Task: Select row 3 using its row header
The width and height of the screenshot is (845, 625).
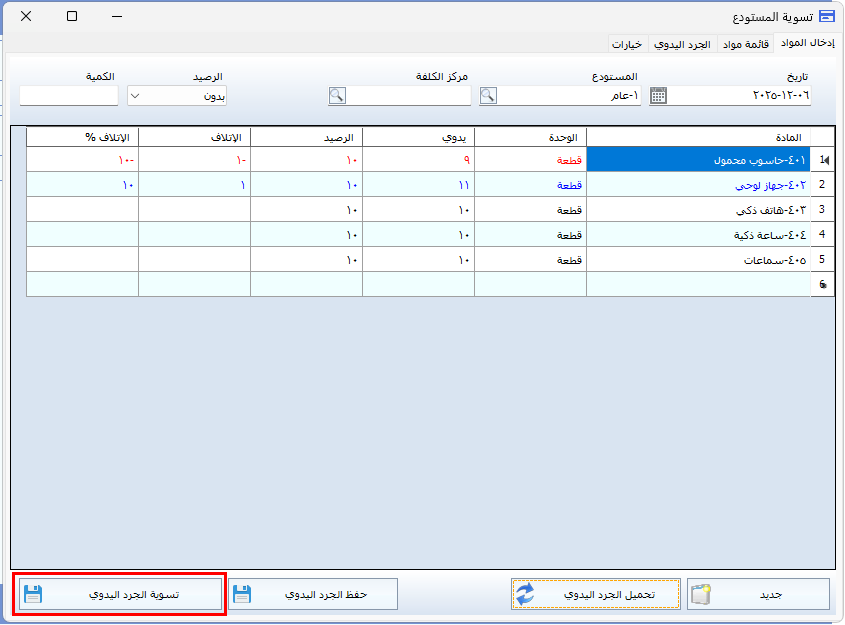Action: (822, 210)
